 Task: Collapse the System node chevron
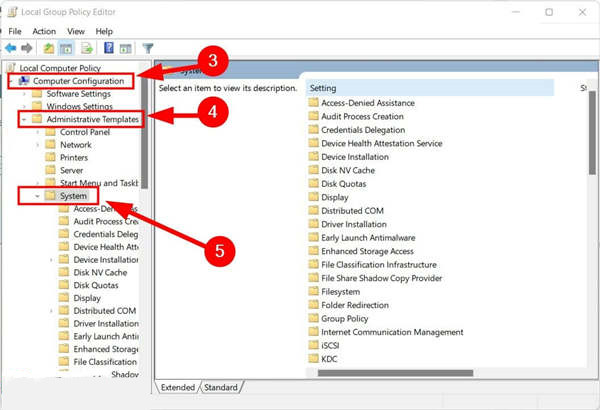37,196
